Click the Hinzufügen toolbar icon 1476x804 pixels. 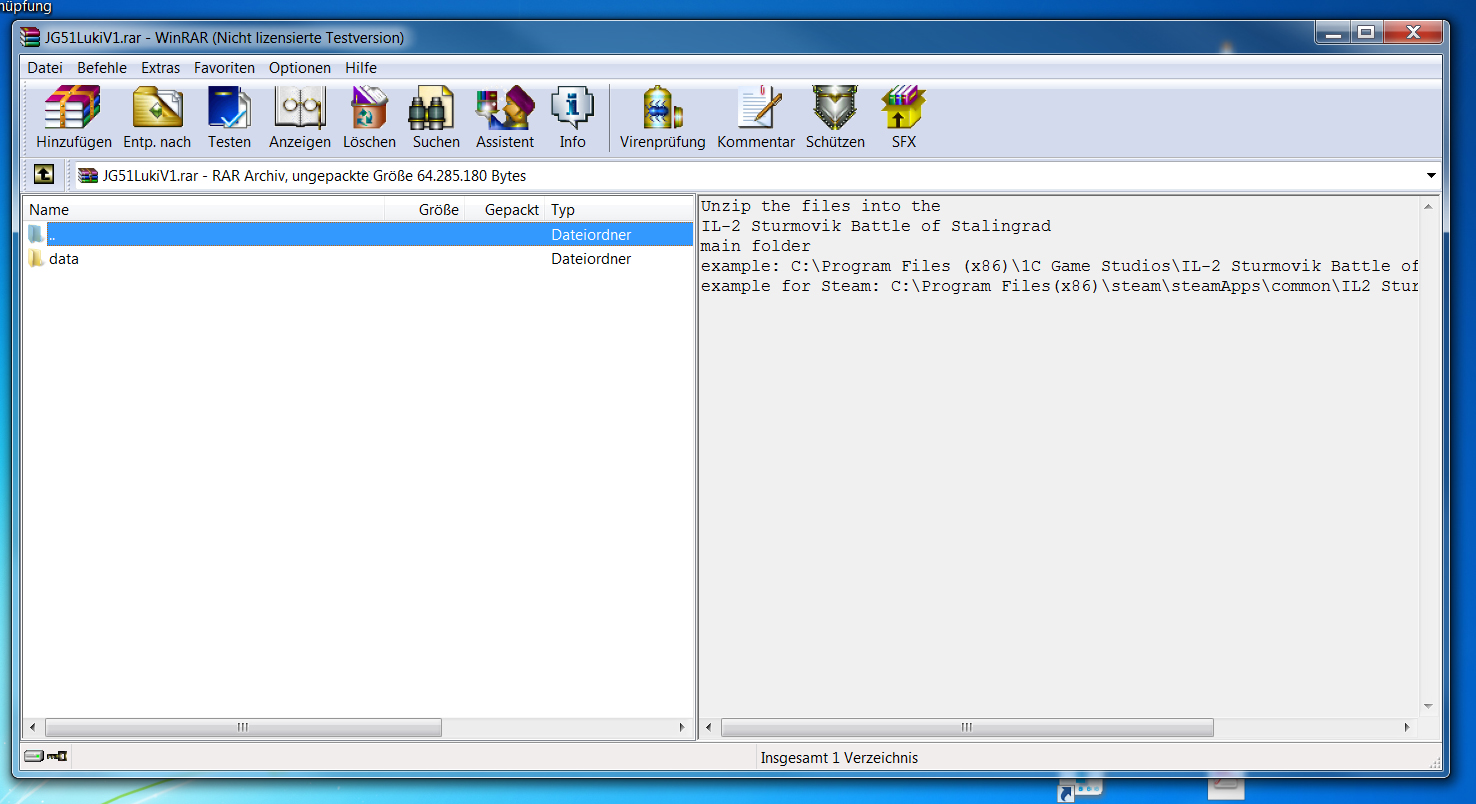pos(73,118)
